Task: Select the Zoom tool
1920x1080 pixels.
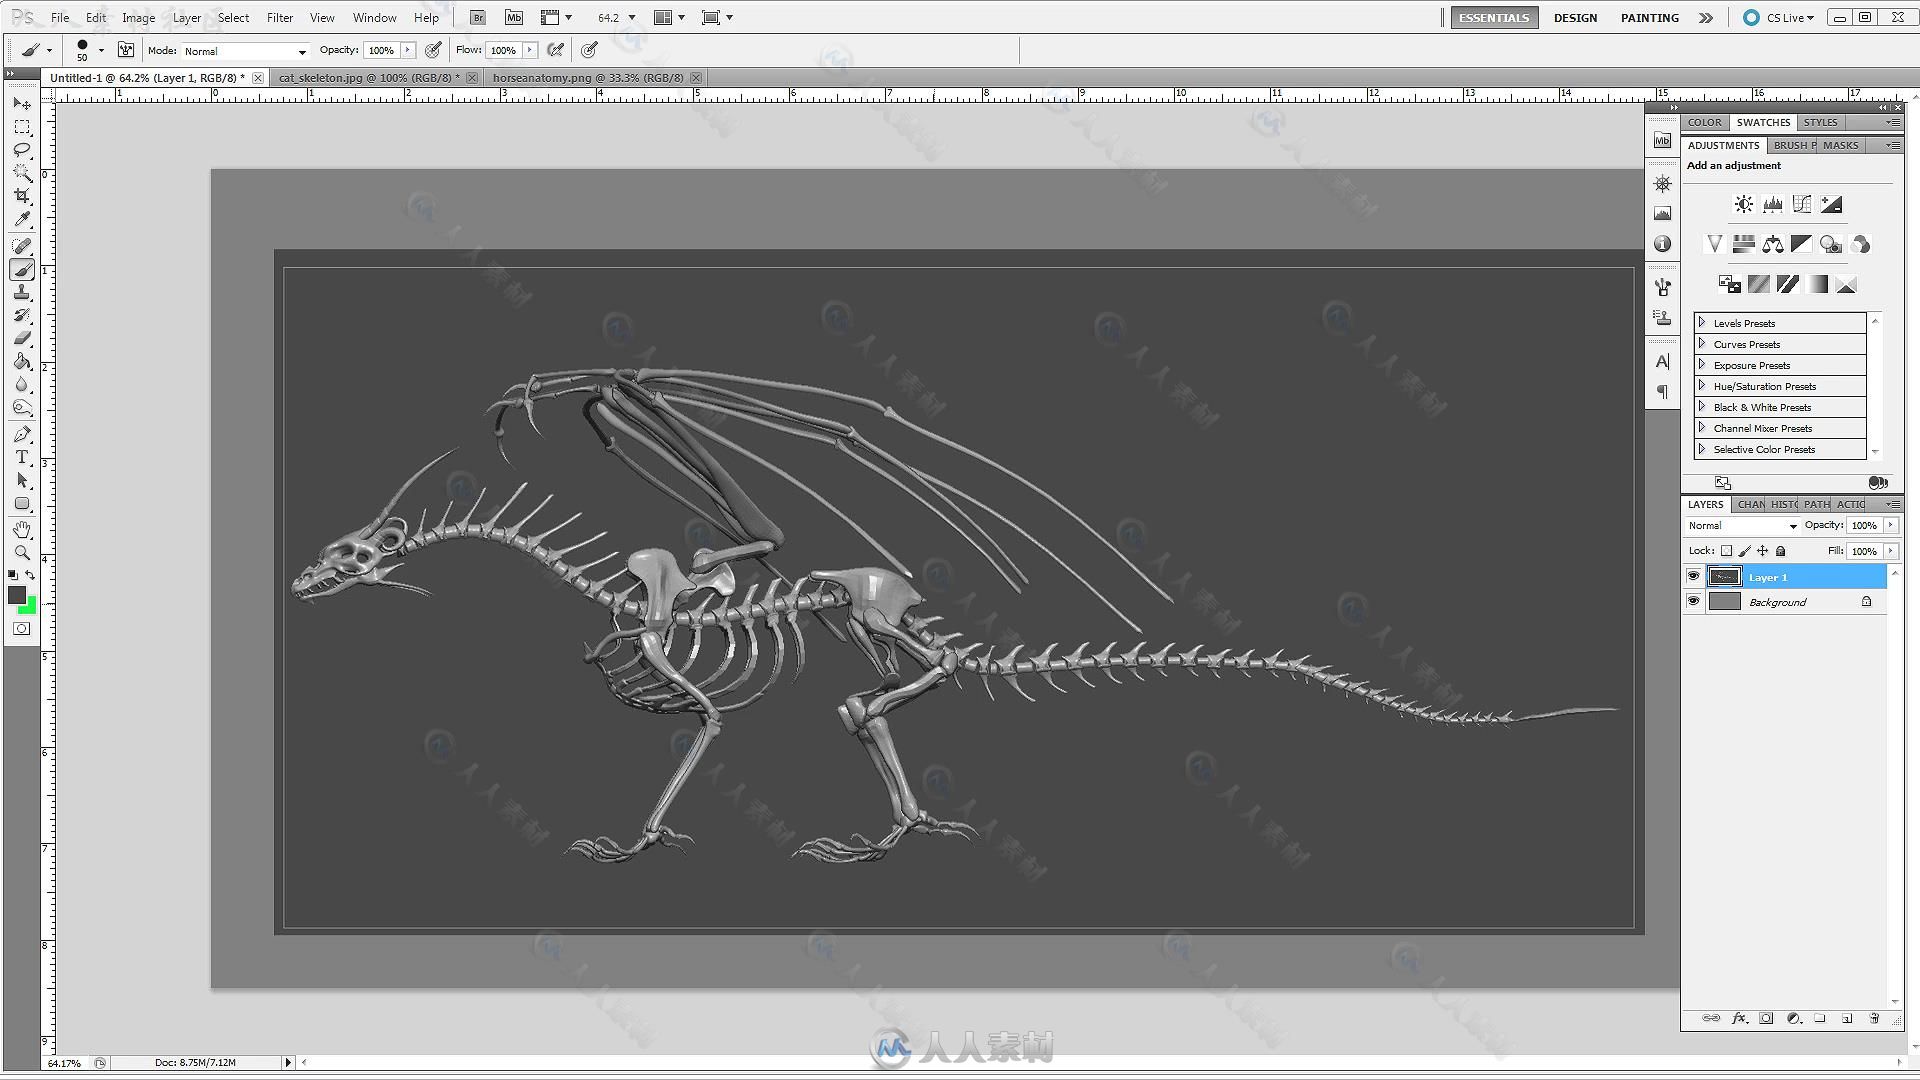Action: click(x=22, y=552)
